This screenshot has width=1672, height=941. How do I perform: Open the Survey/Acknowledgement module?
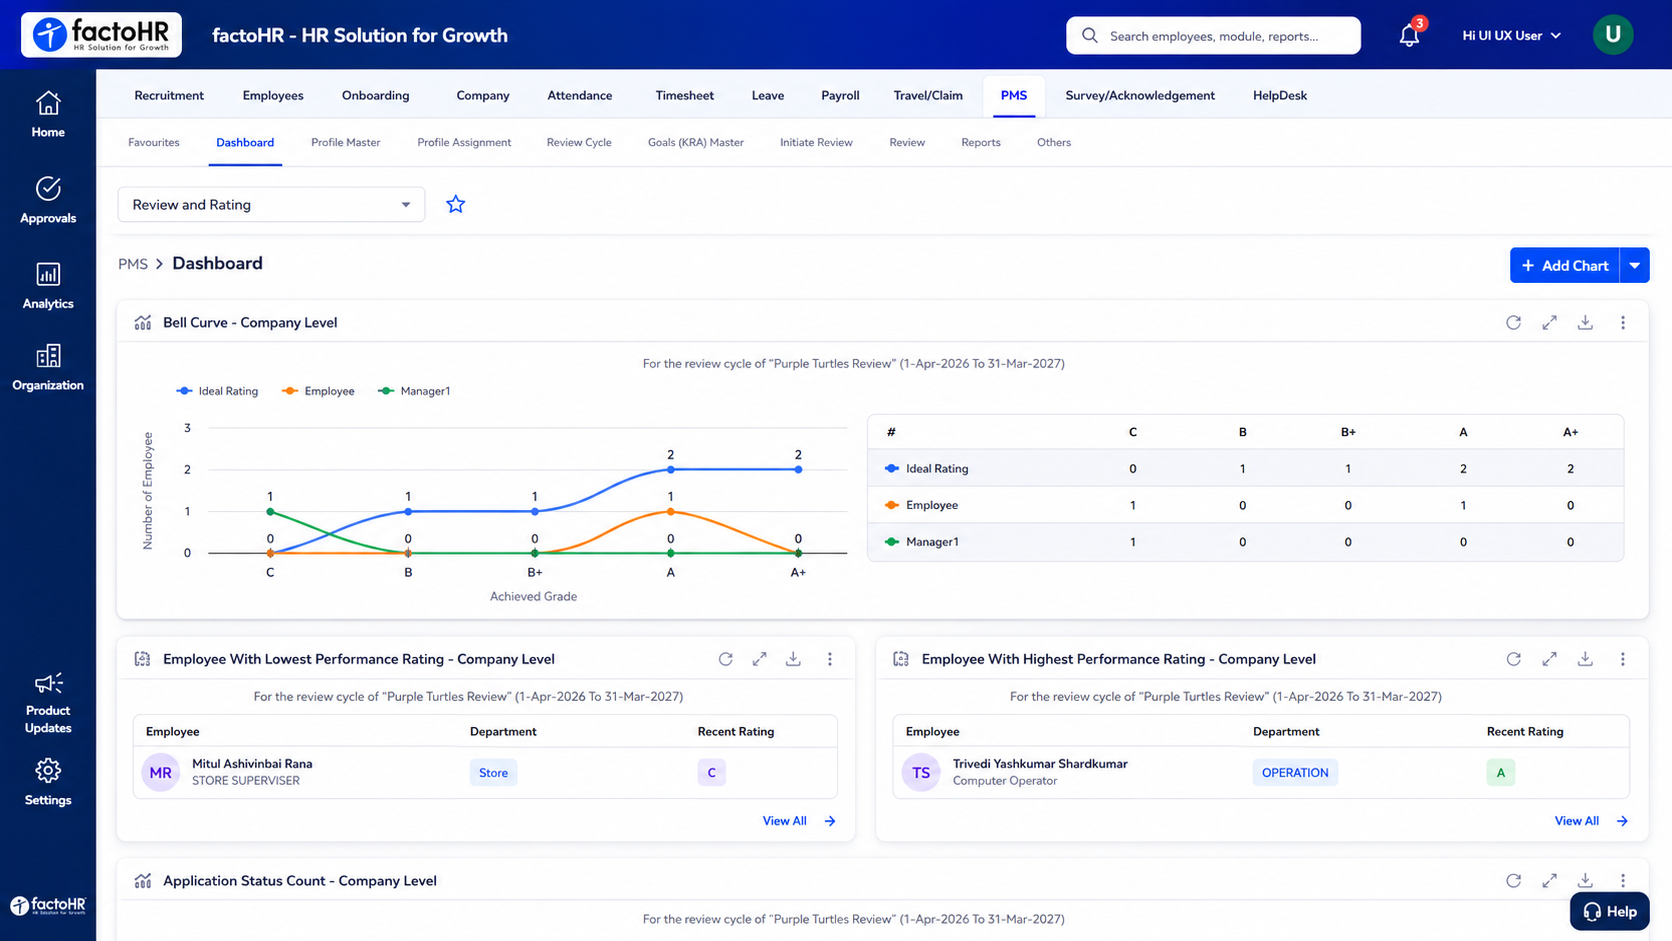click(x=1140, y=95)
